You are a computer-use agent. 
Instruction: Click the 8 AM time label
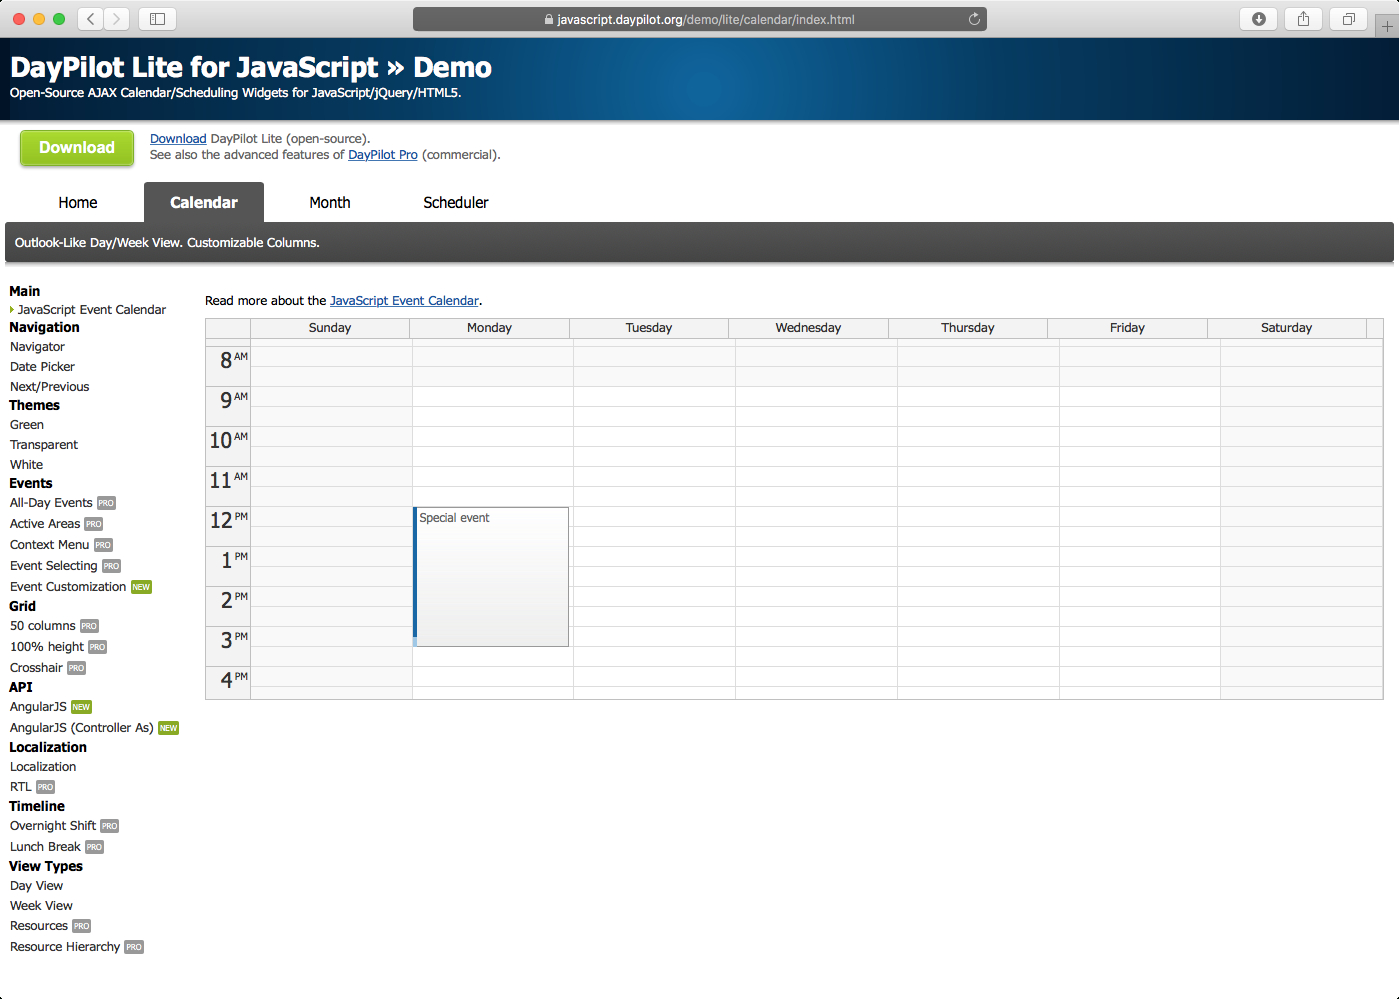(x=228, y=366)
